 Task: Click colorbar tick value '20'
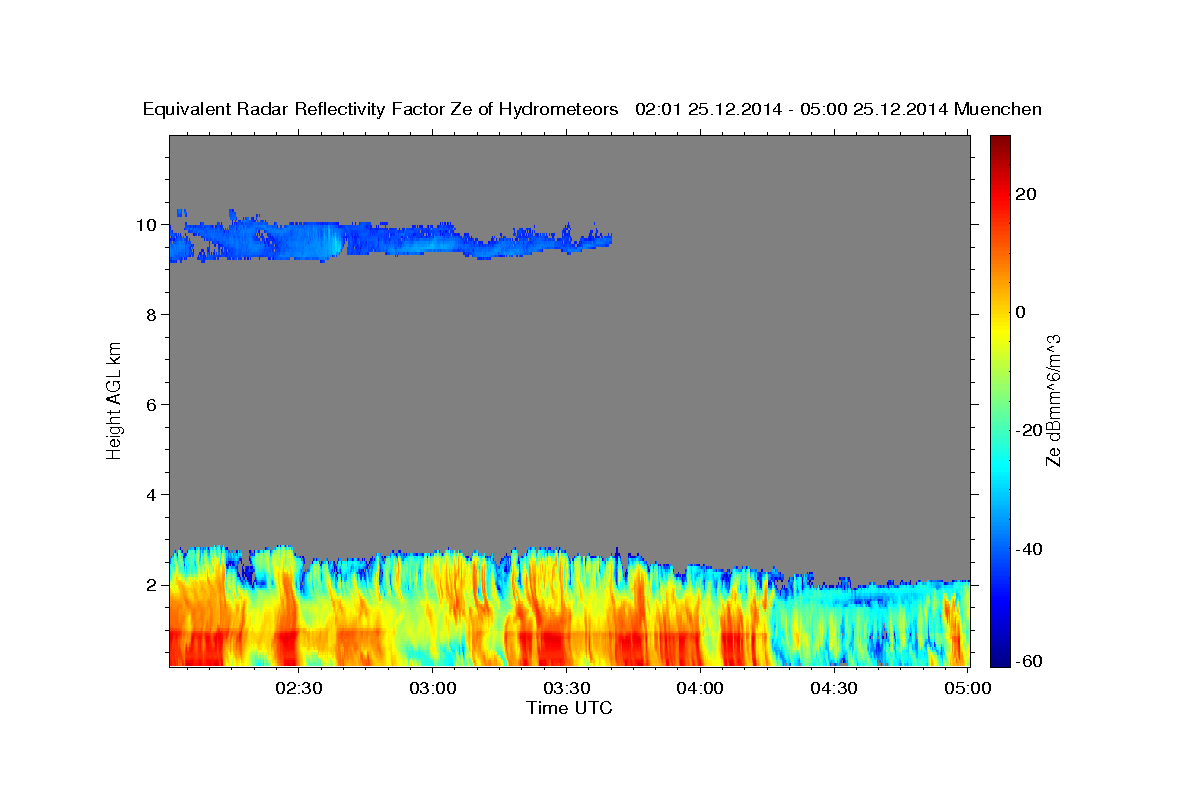coord(1025,194)
